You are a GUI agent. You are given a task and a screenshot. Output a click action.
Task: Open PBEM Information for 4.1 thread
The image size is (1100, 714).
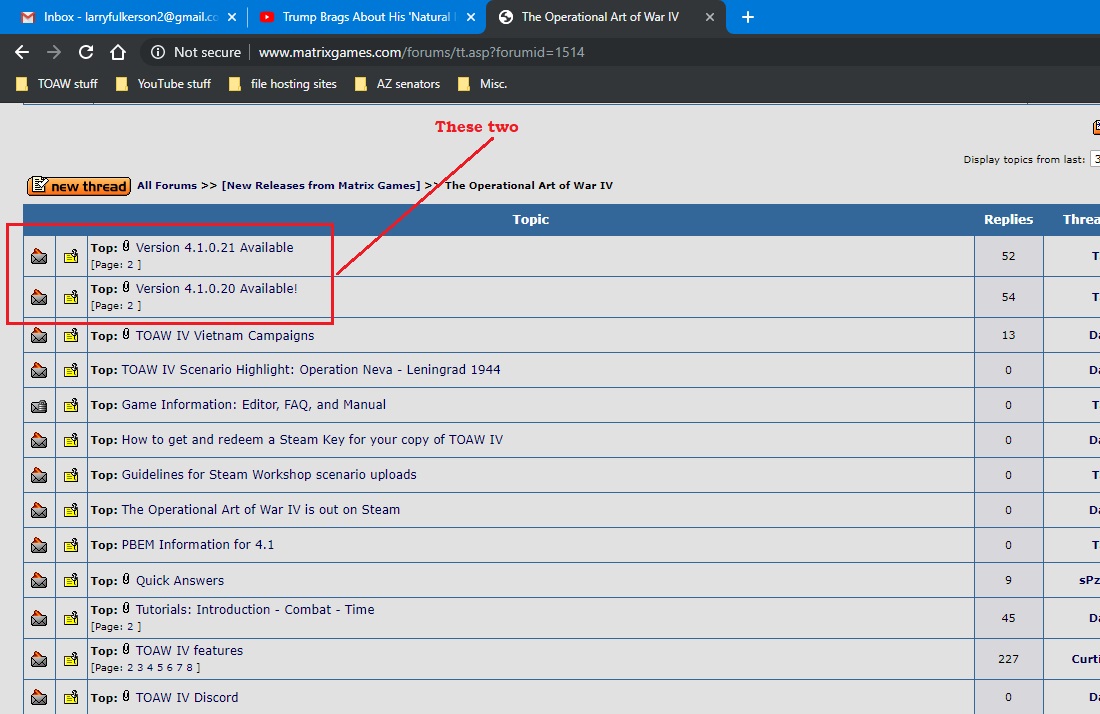[x=198, y=545]
